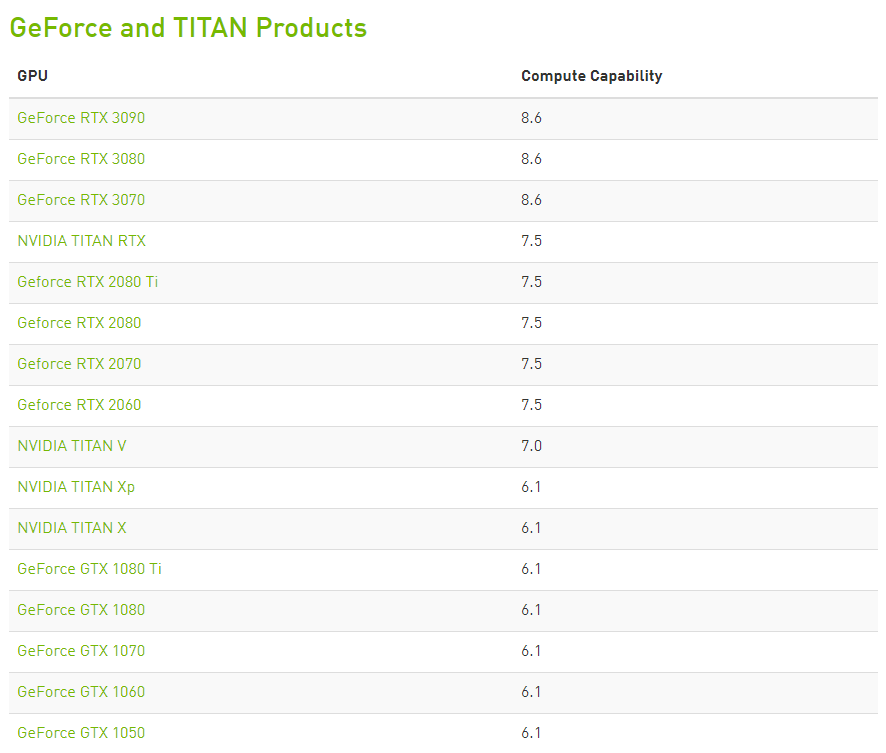This screenshot has width=886, height=753.
Task: Click the 8.6 value for RTX 3070
Action: (531, 200)
